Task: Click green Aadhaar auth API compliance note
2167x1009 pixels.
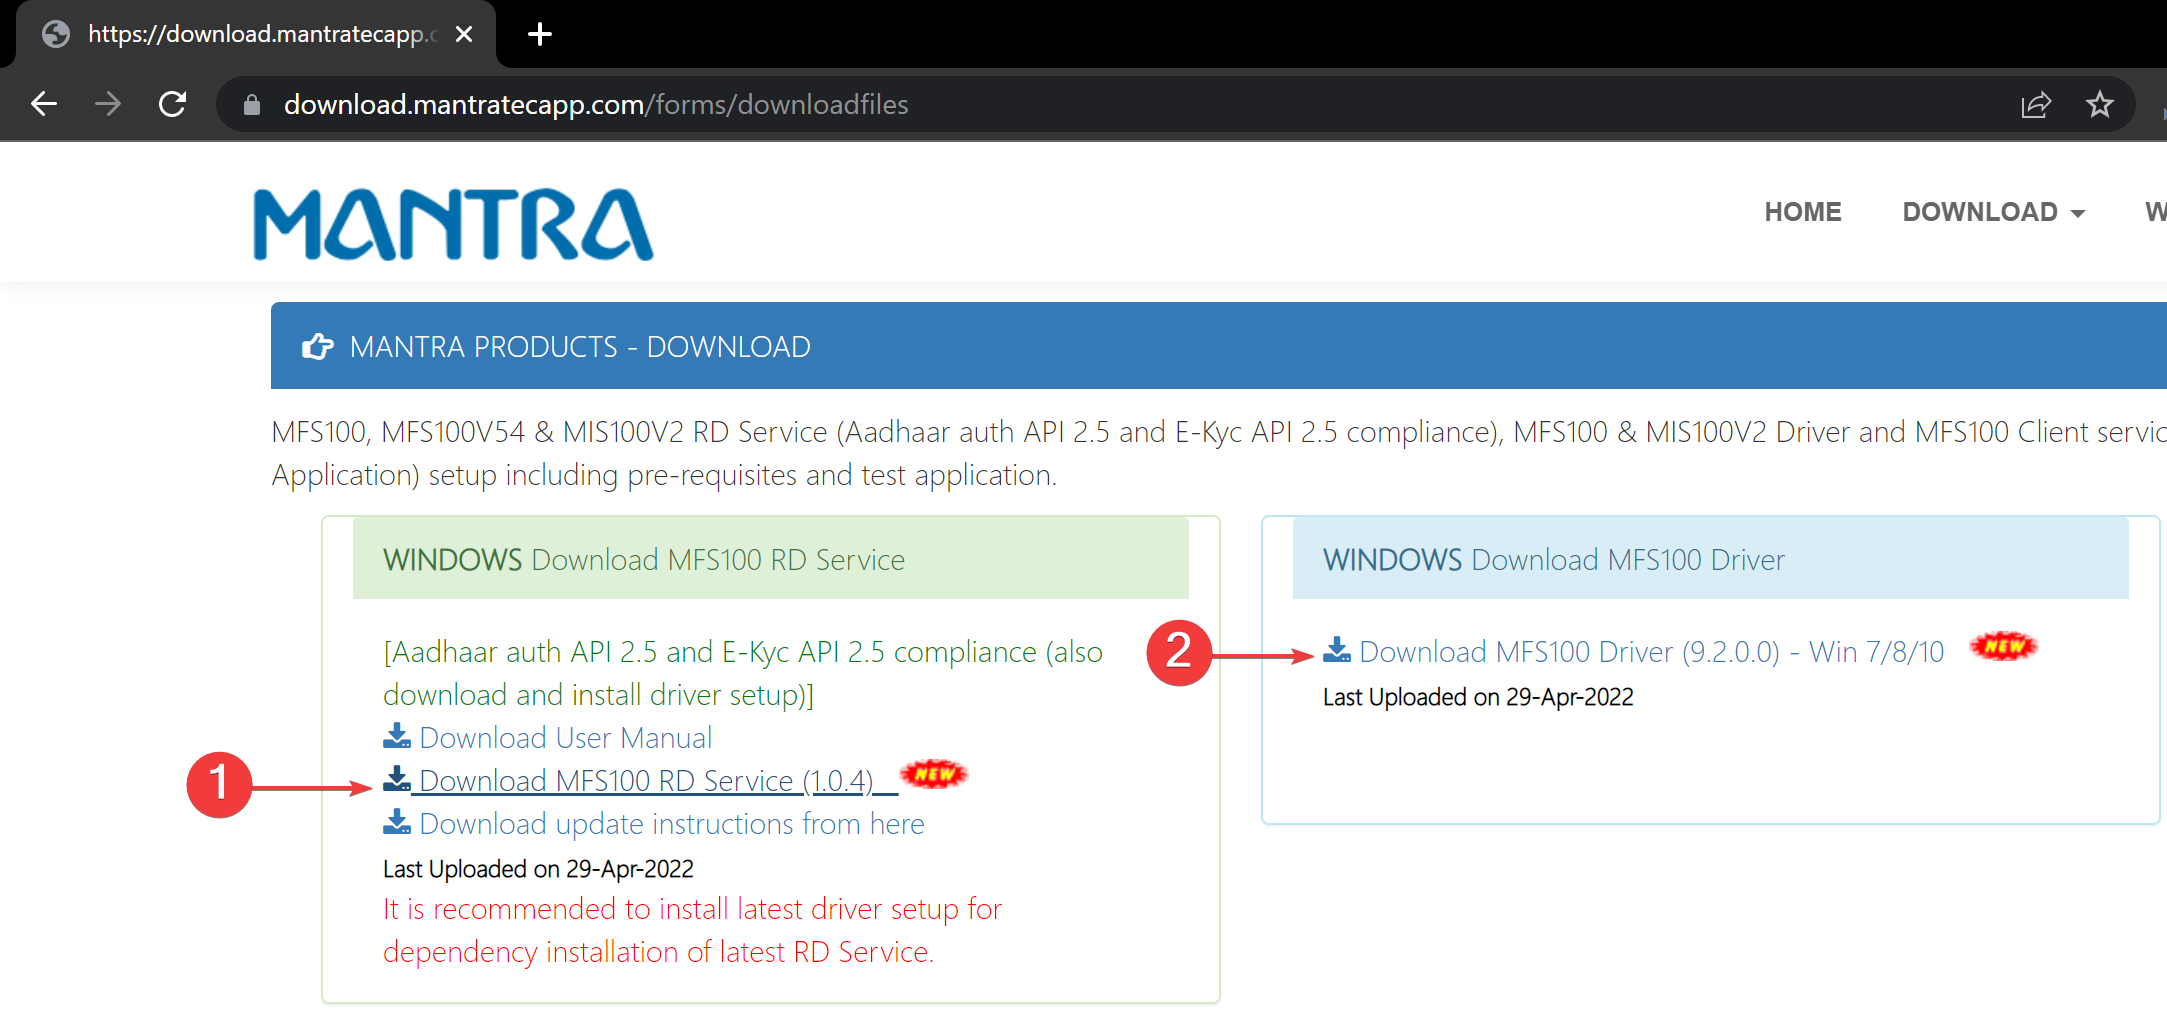Action: [x=743, y=673]
